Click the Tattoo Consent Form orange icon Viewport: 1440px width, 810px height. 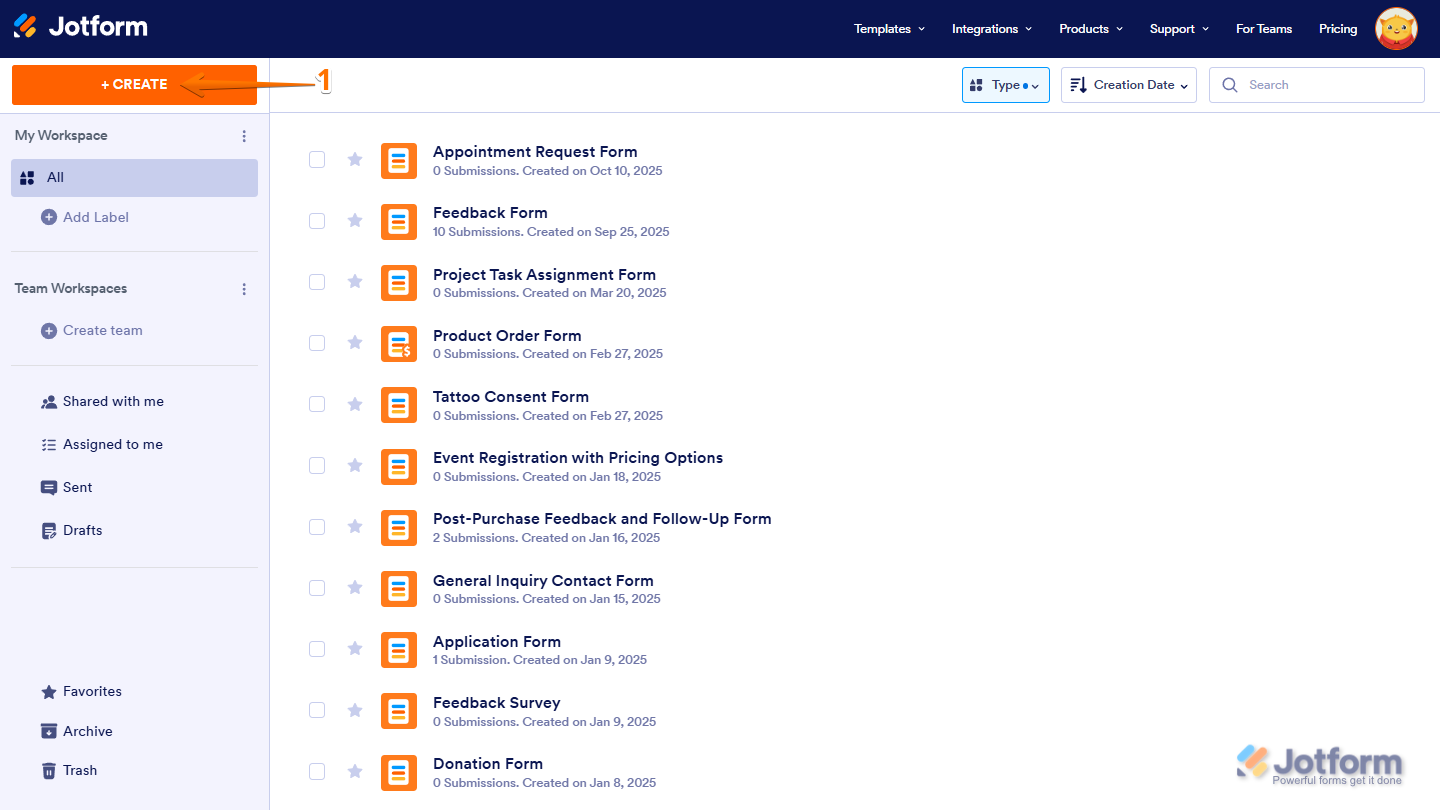coord(399,405)
